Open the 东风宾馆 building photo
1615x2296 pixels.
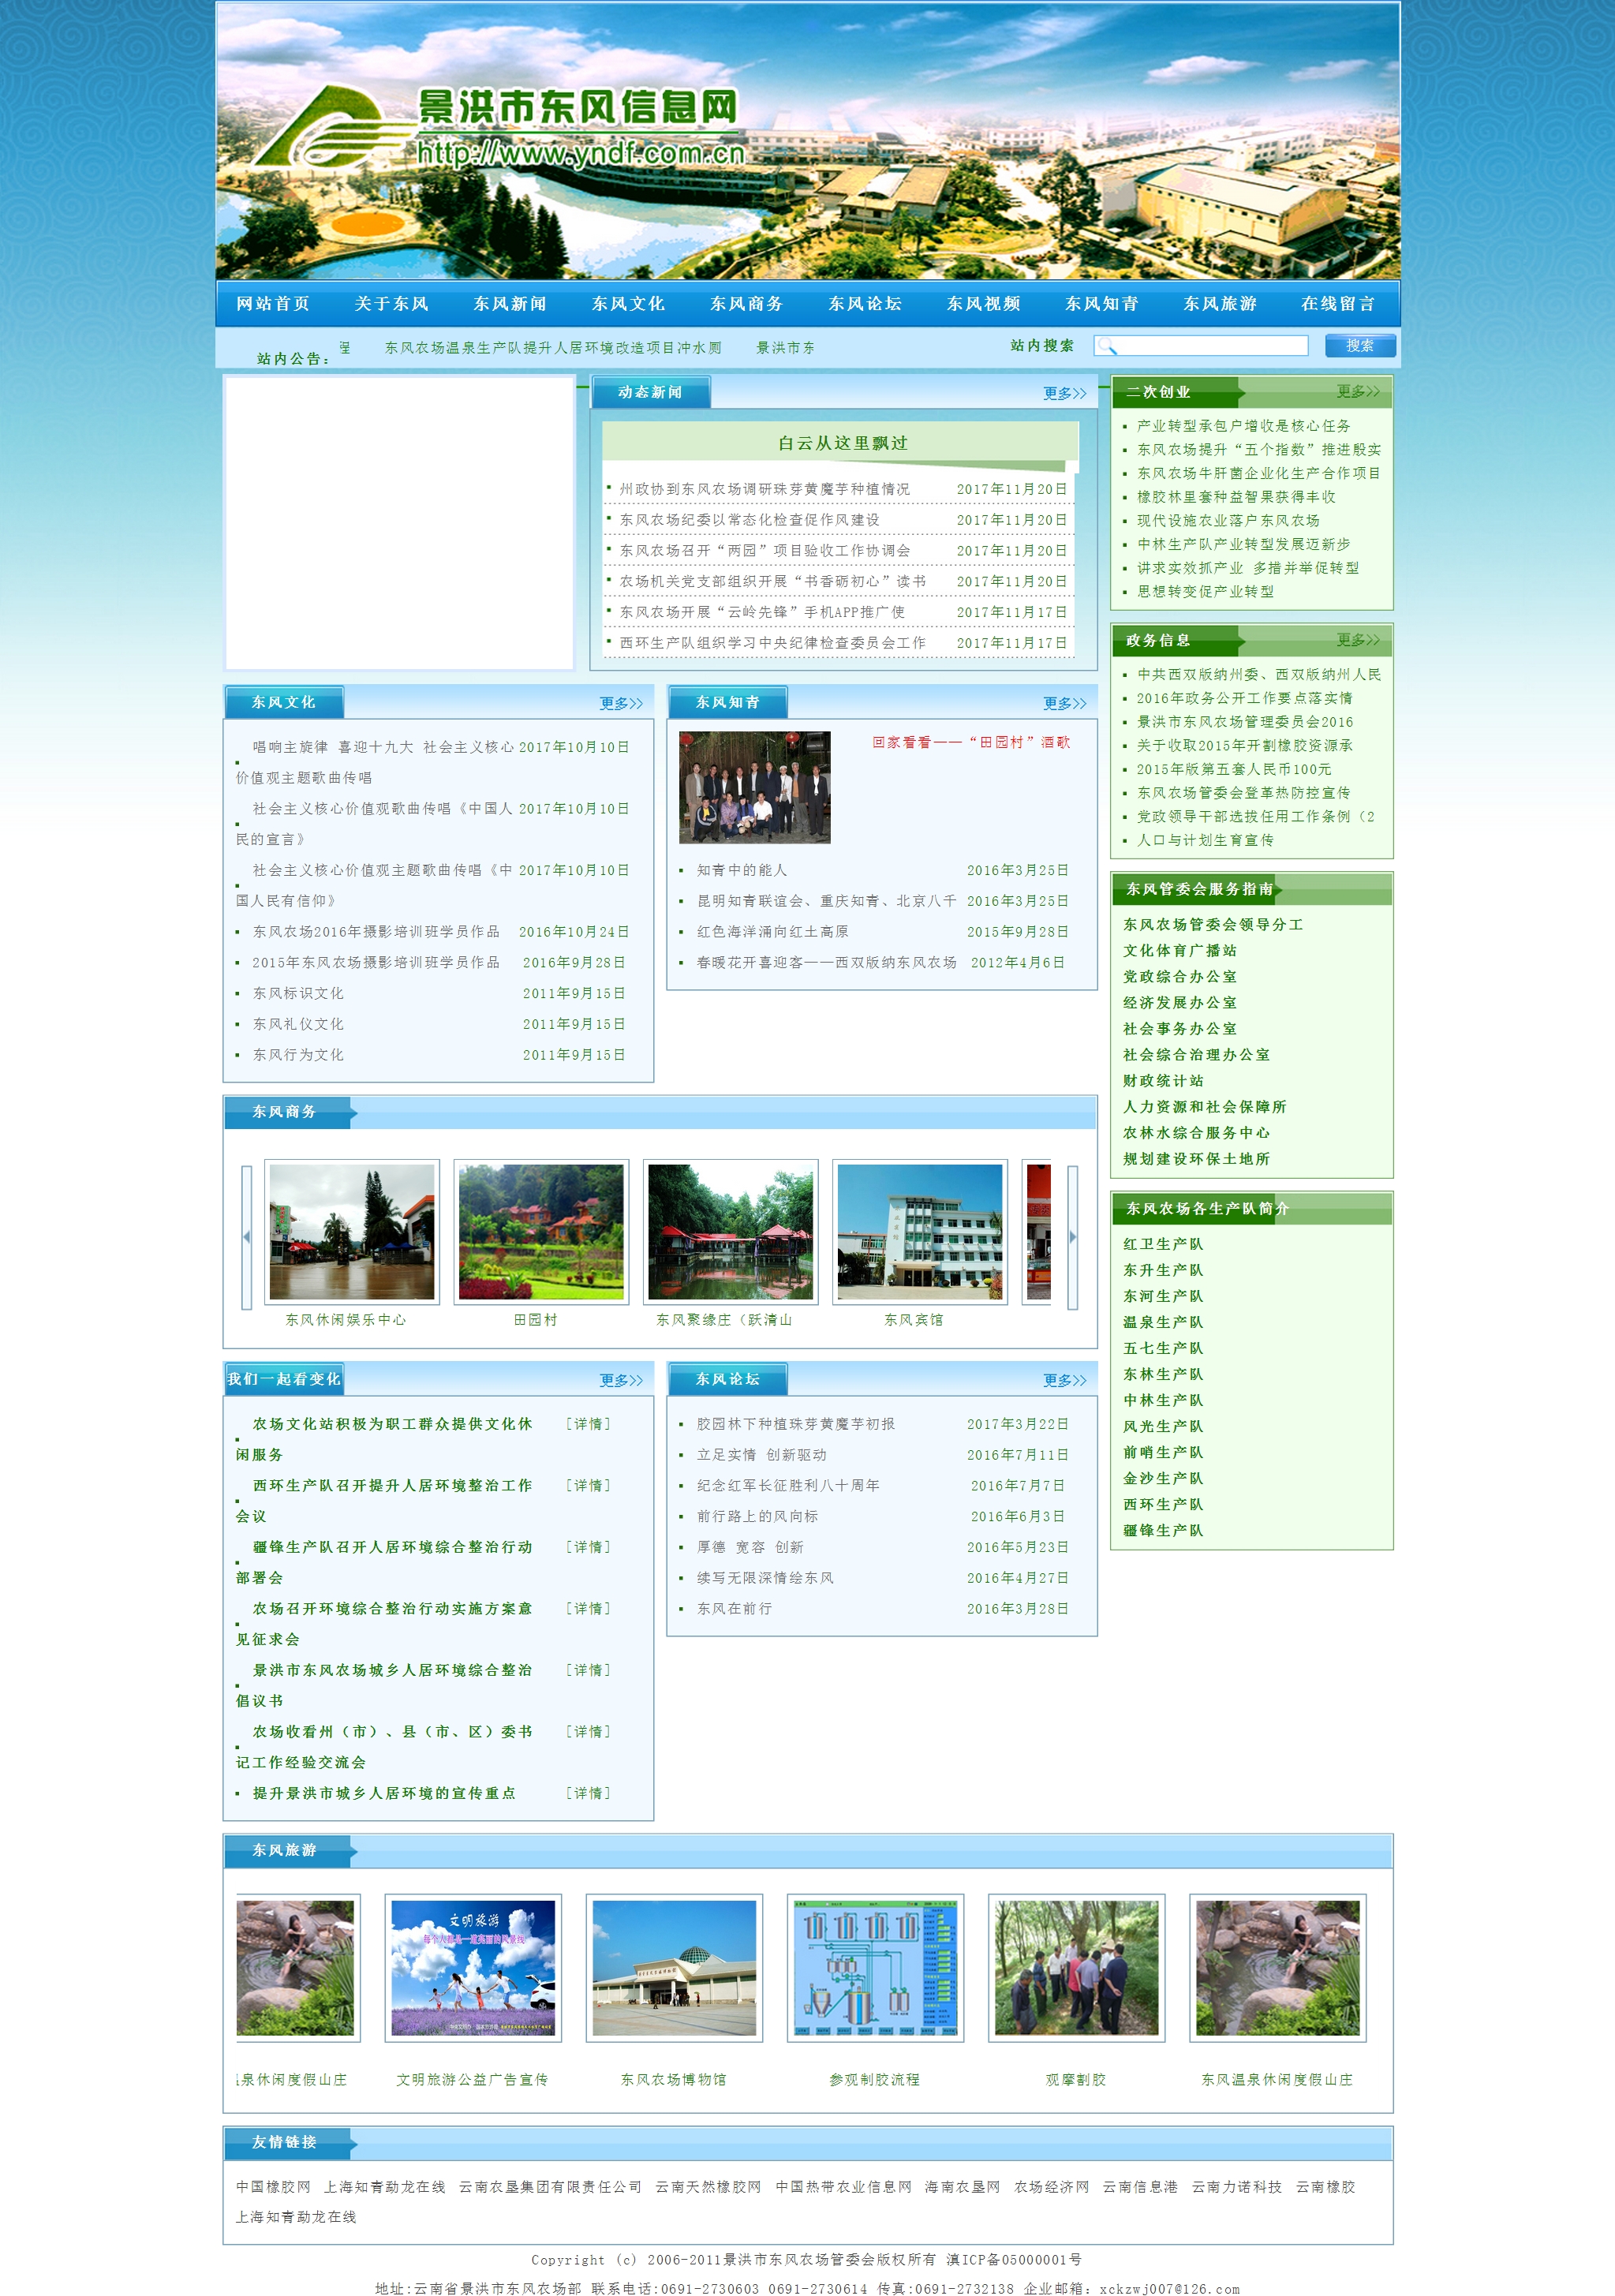pos(919,1231)
